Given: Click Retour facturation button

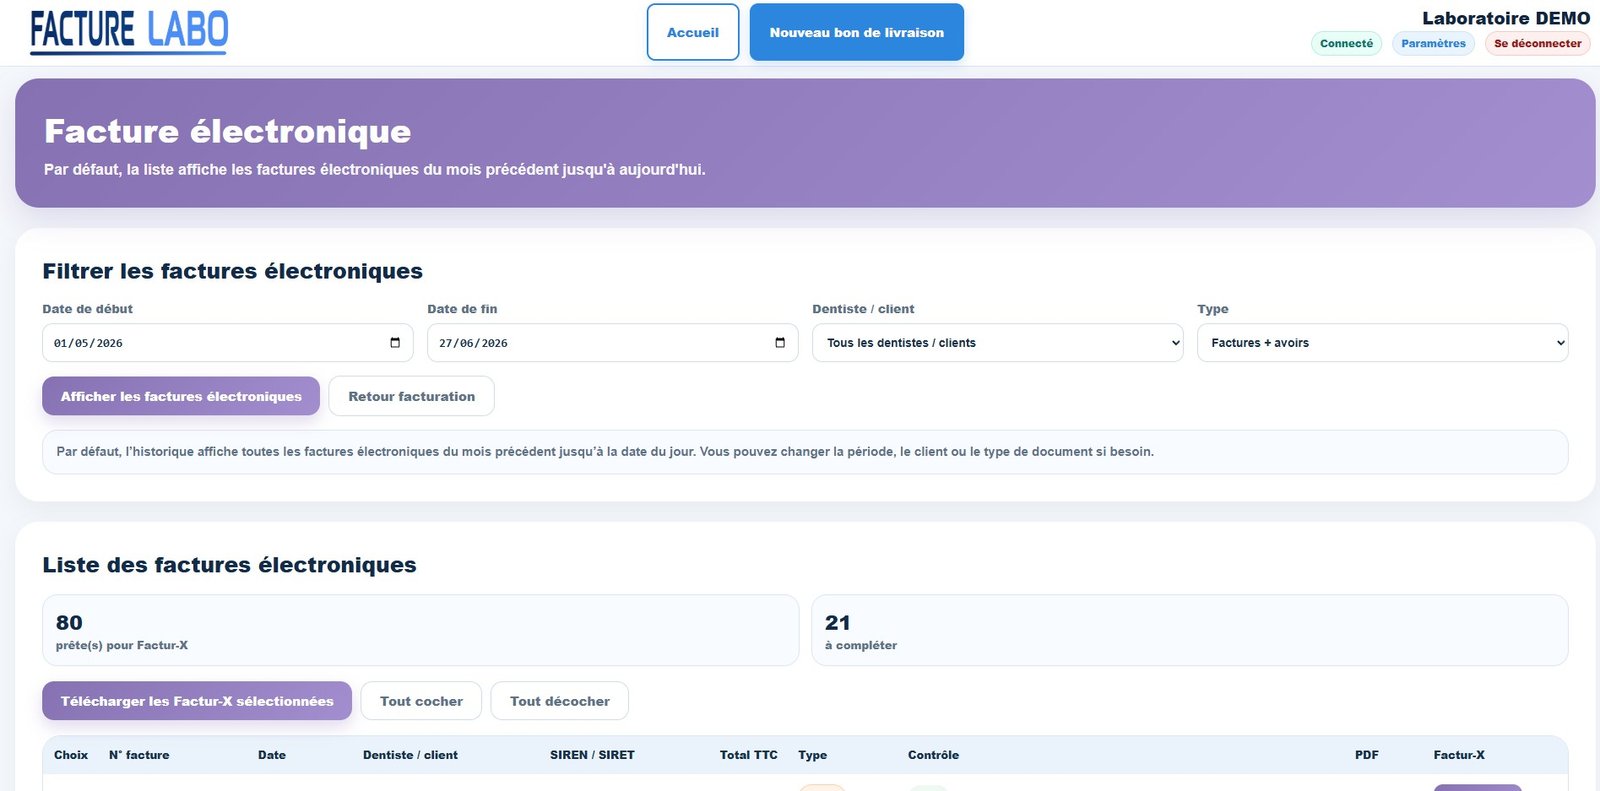Looking at the screenshot, I should click(x=411, y=396).
